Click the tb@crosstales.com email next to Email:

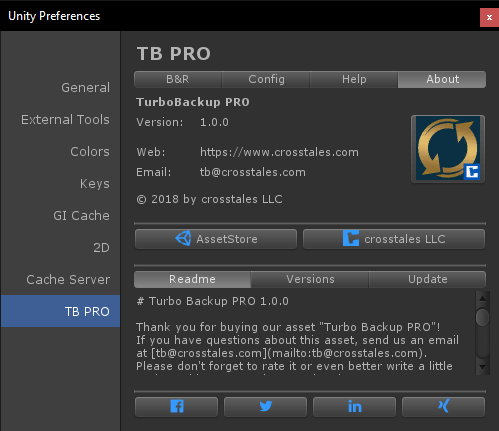(253, 172)
